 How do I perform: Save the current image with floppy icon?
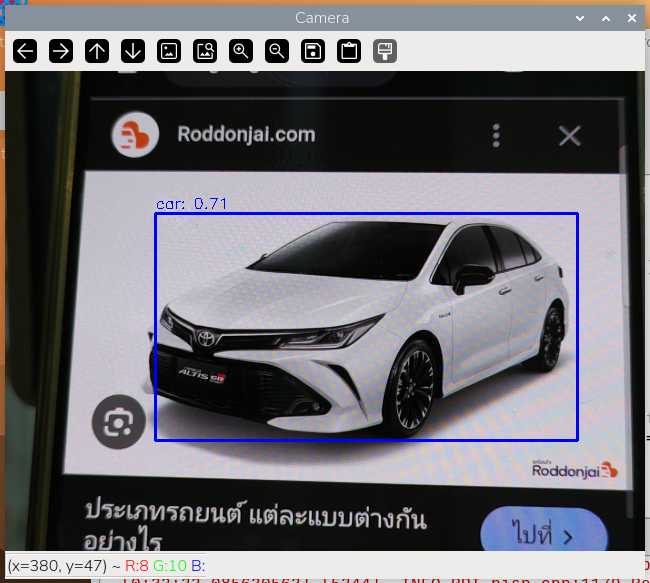point(313,51)
